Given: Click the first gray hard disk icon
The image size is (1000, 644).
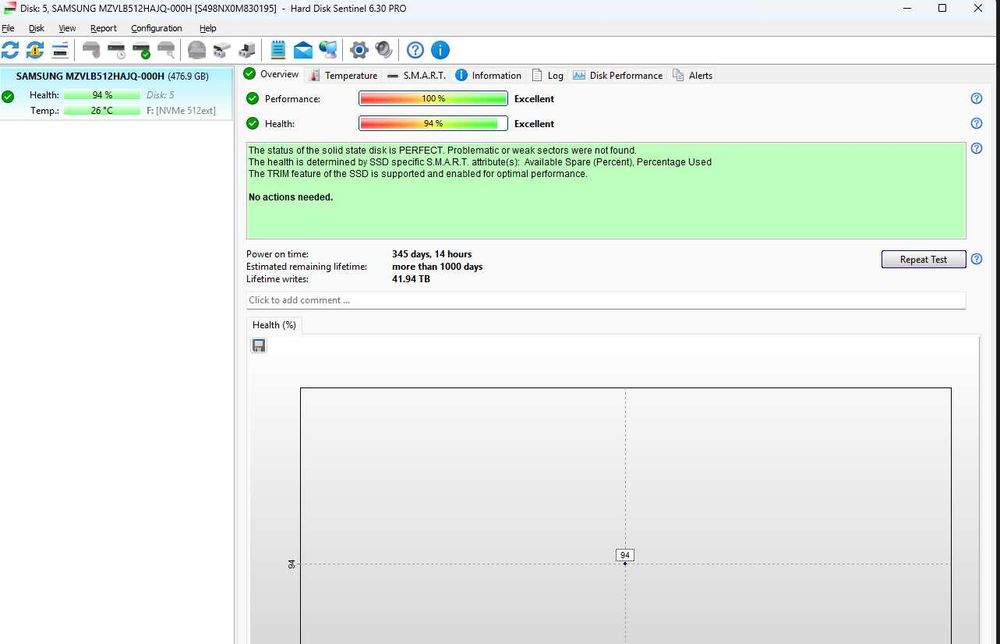Looking at the screenshot, I should pos(91,50).
